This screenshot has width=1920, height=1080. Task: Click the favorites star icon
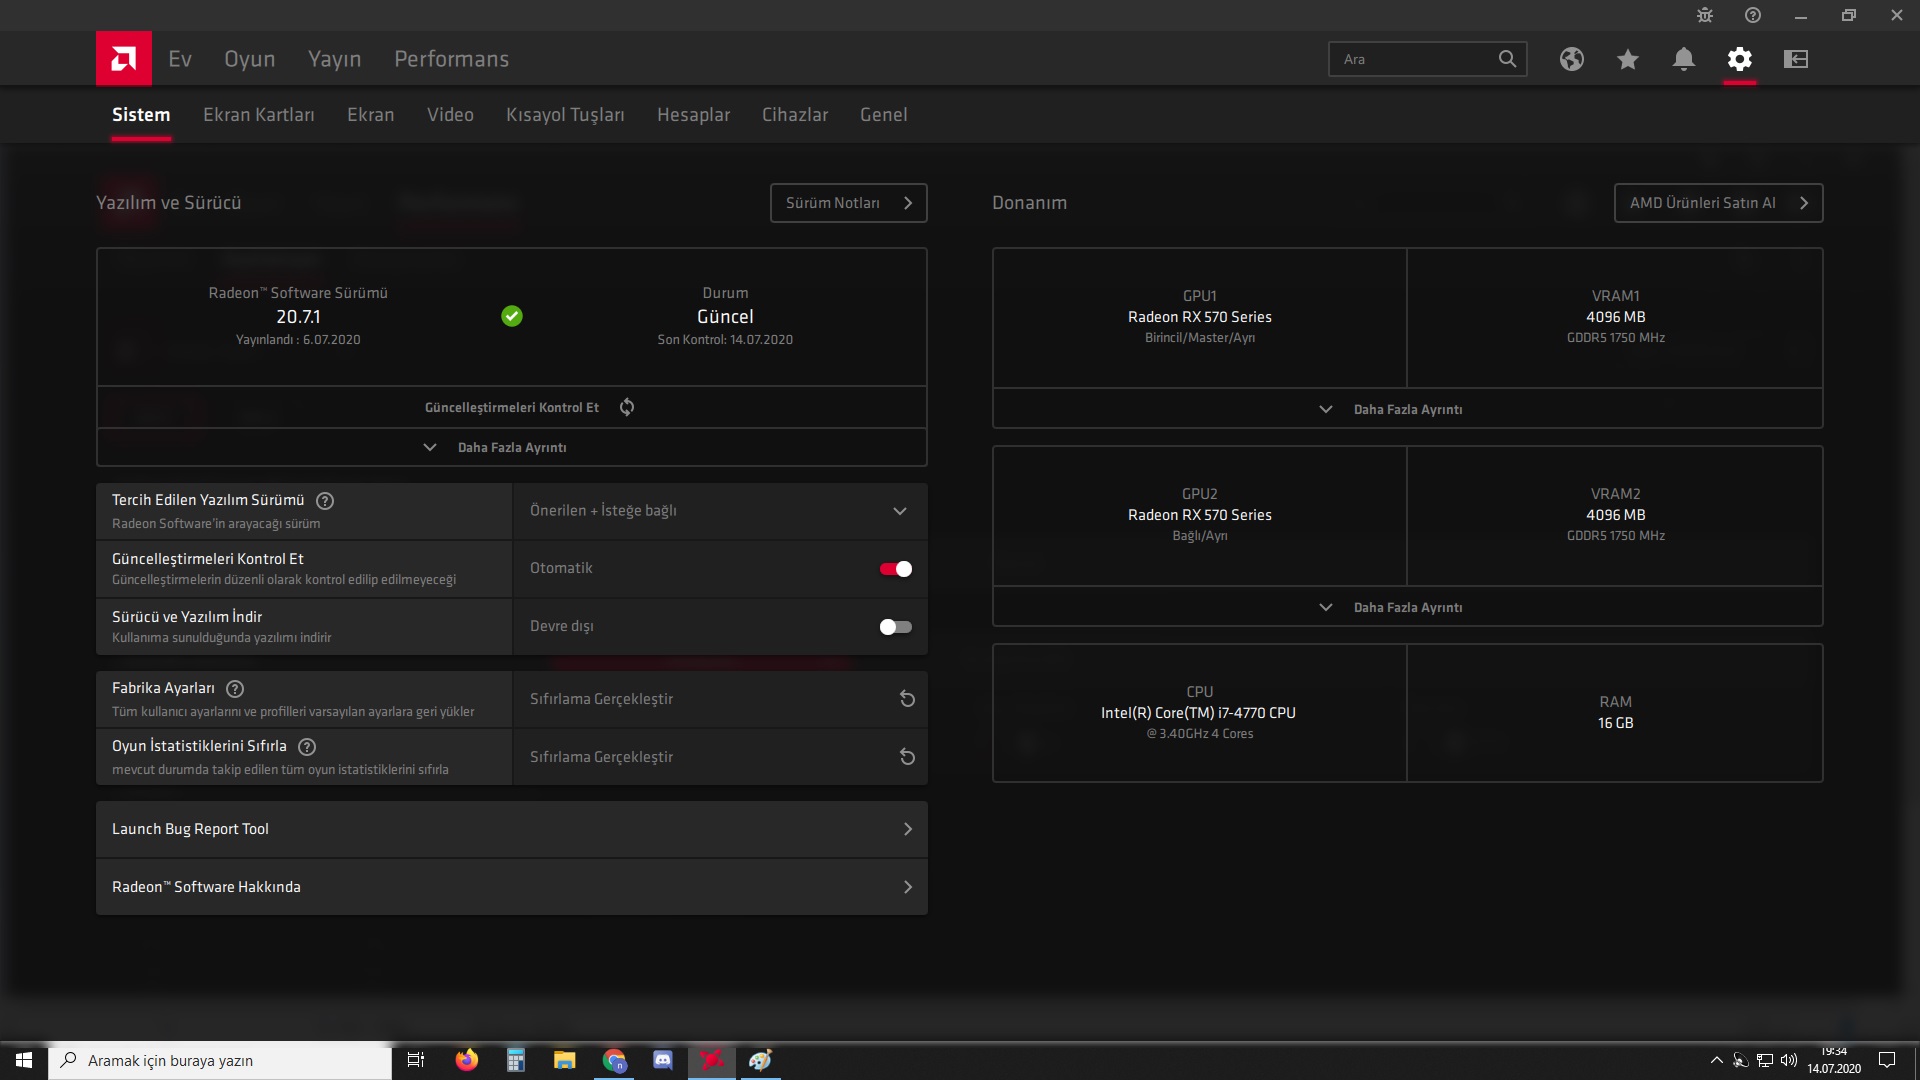(1627, 59)
